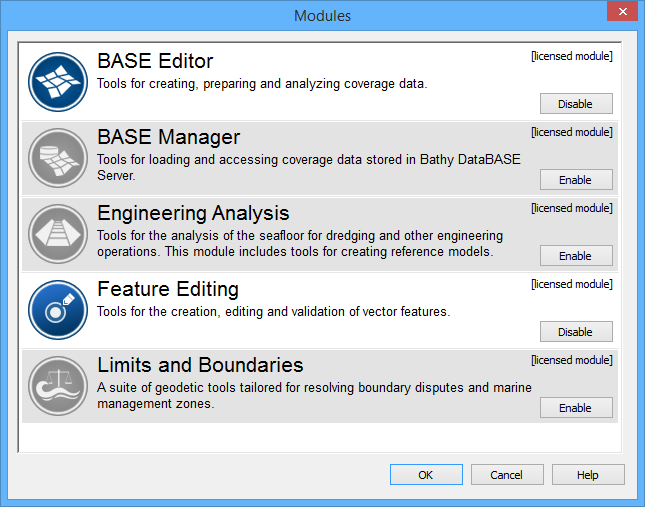Disable the Feature Editing module
The width and height of the screenshot is (645, 507).
575,332
